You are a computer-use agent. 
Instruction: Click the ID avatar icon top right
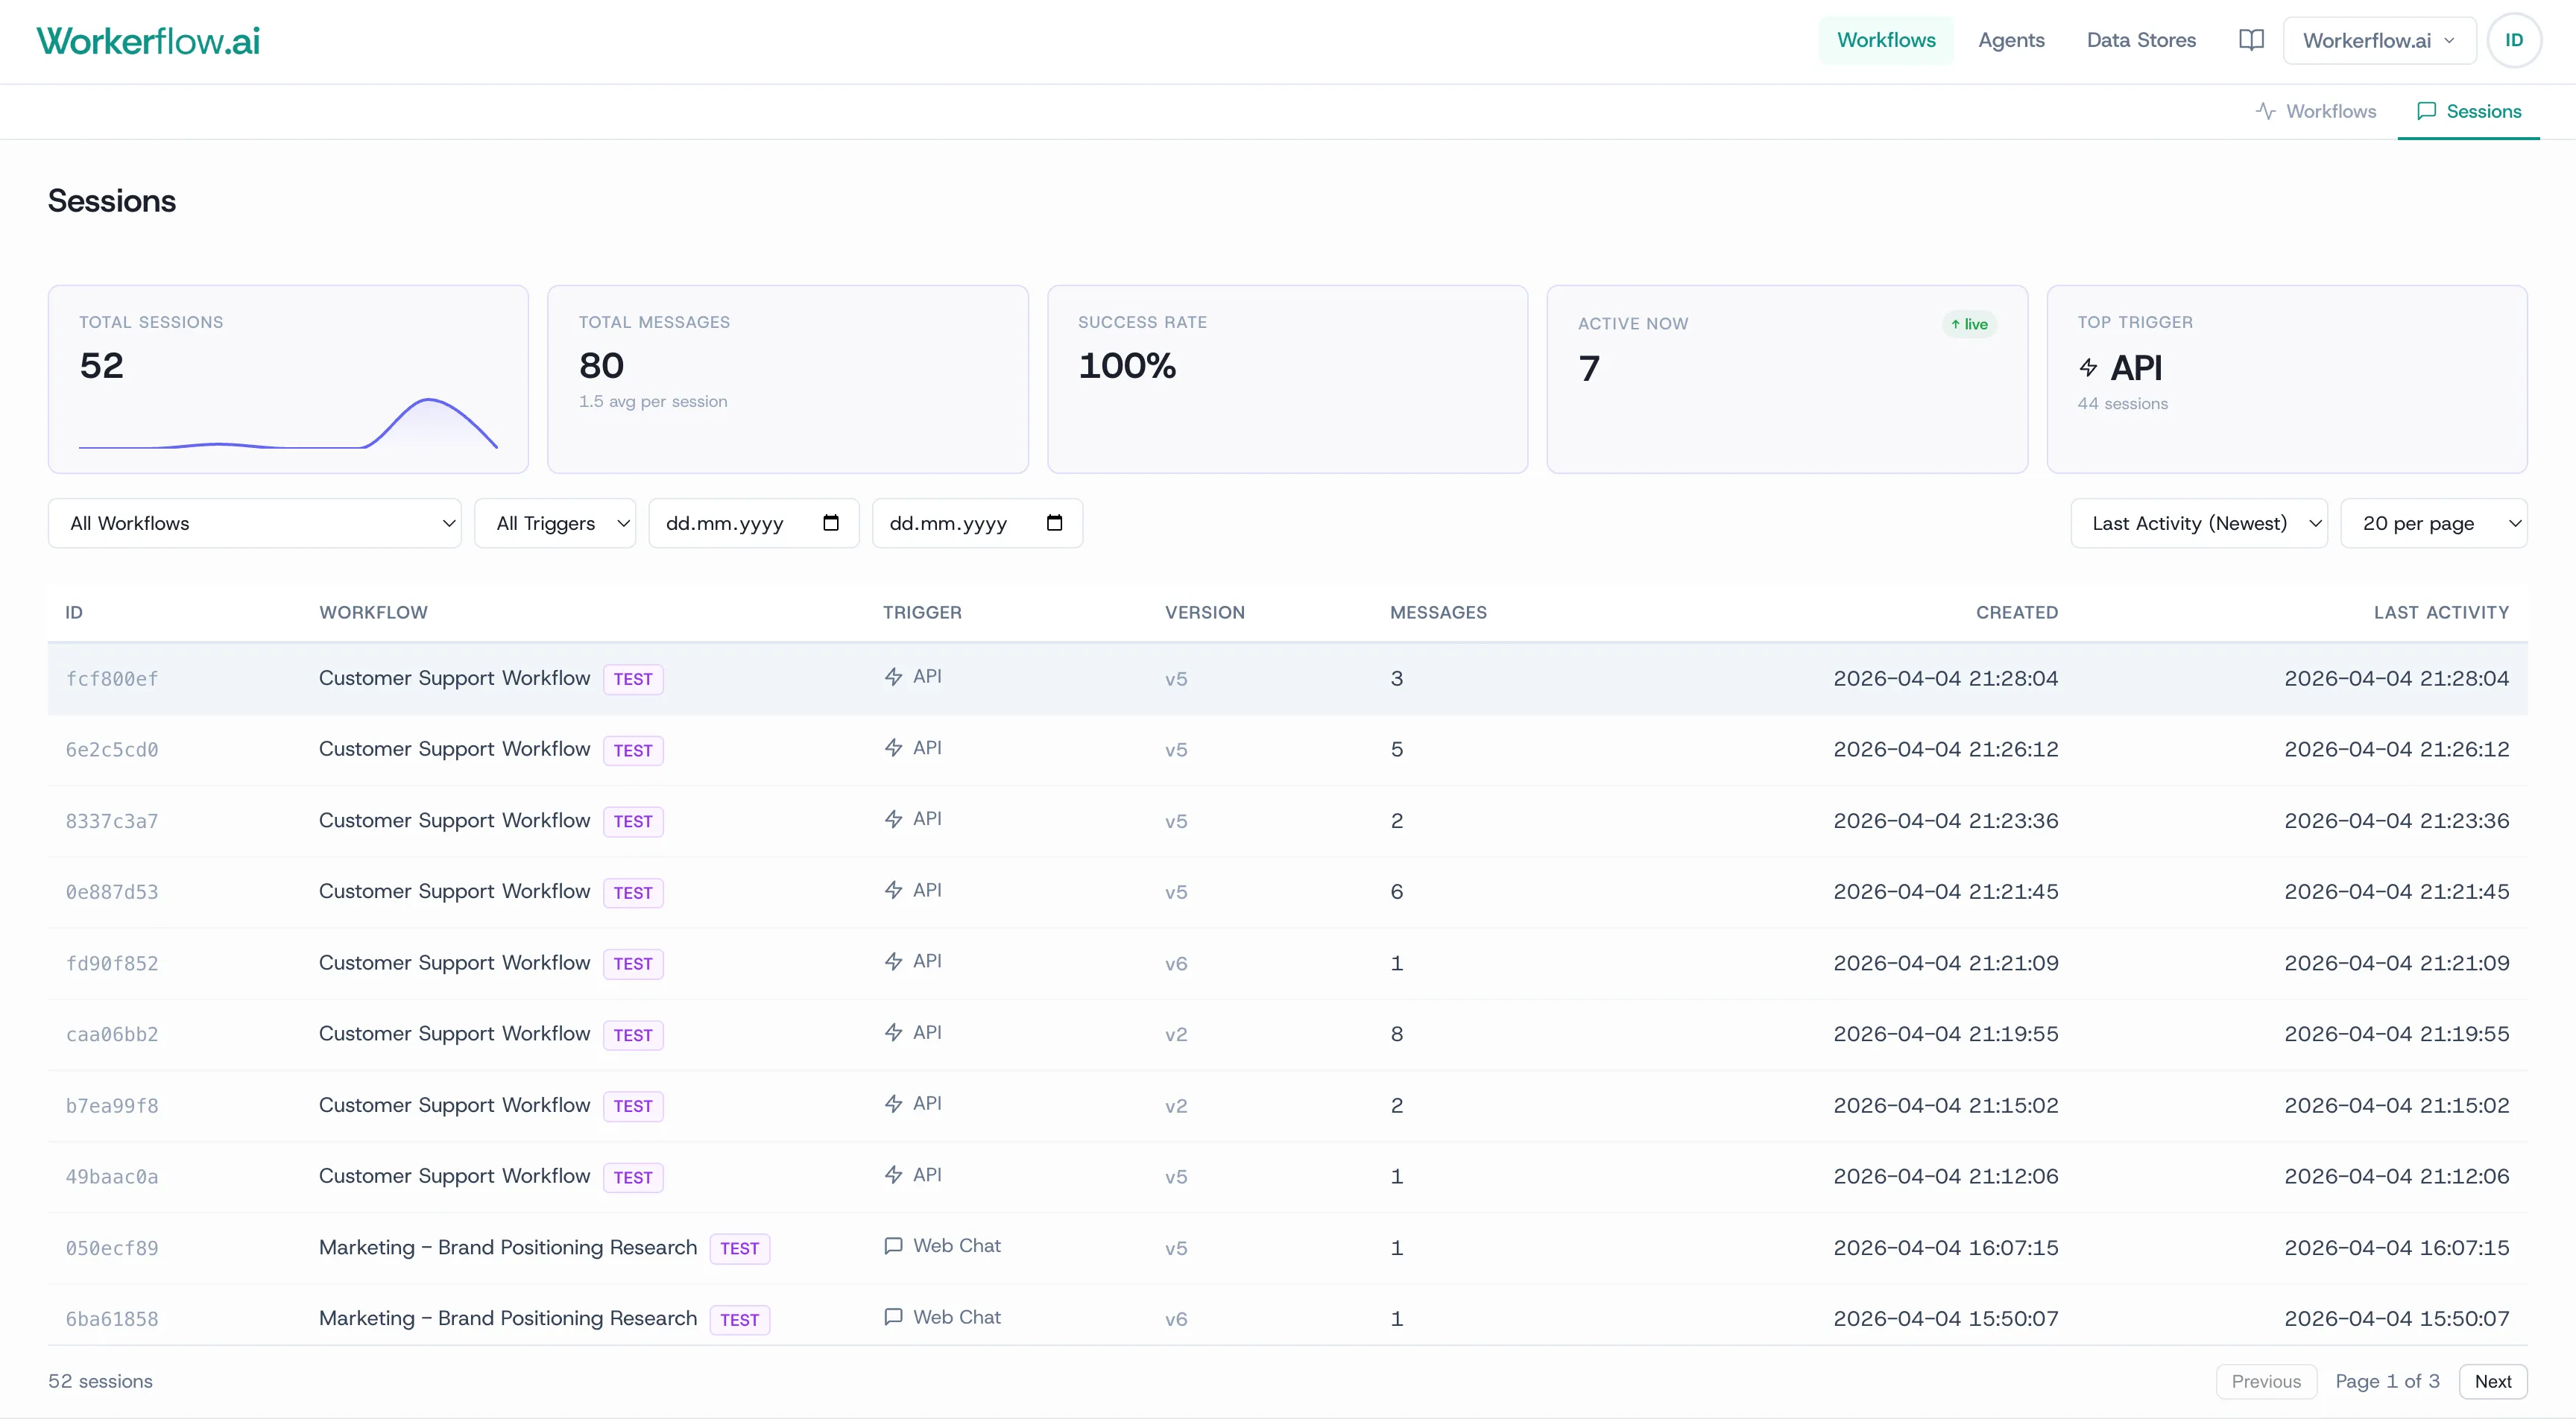click(x=2515, y=40)
